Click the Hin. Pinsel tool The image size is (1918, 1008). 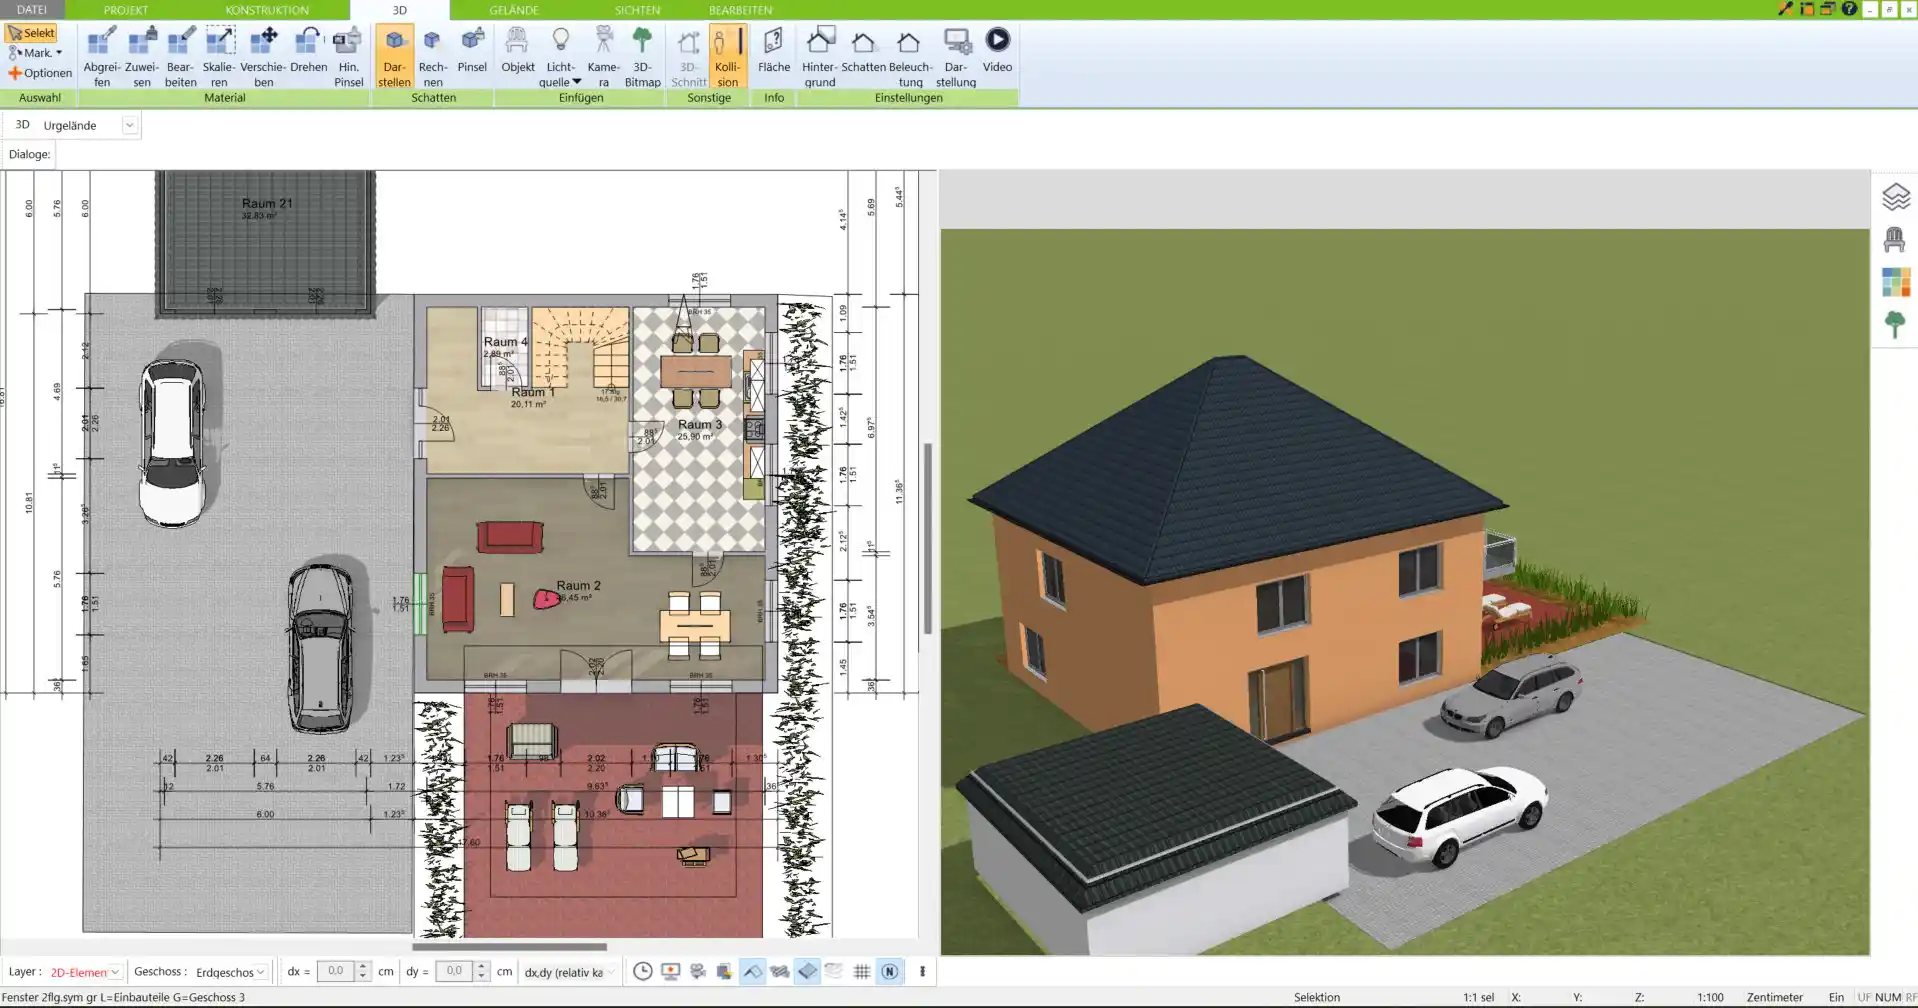[x=348, y=57]
